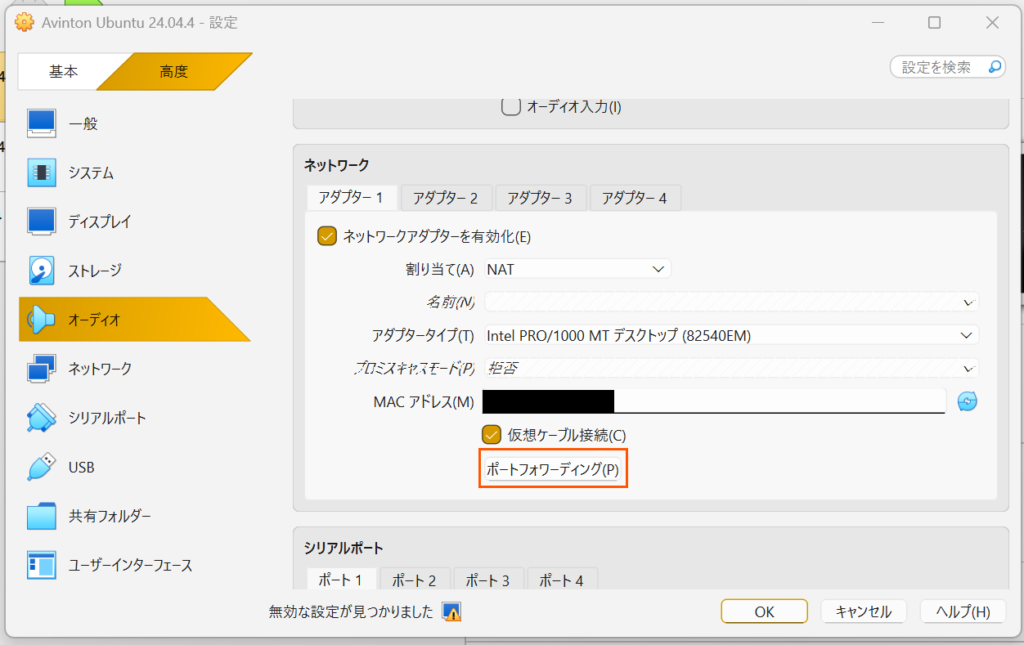
Task: Select the アダプター 2 tab
Action: click(x=445, y=198)
